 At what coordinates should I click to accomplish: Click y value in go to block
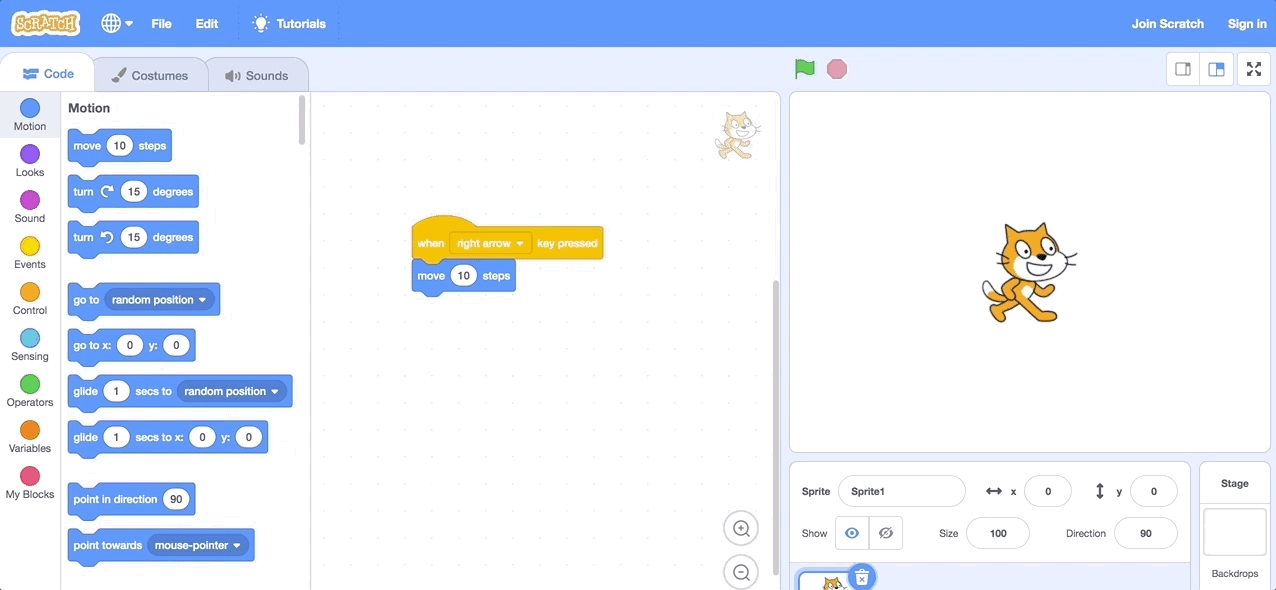click(x=176, y=346)
